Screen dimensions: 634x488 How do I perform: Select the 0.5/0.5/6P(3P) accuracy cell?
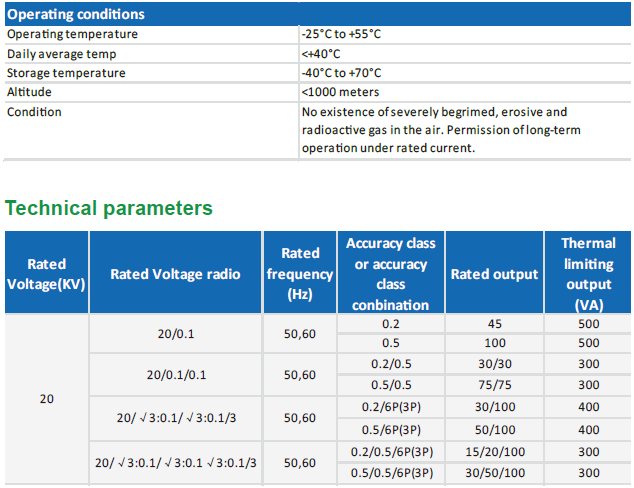pyautogui.click(x=391, y=473)
